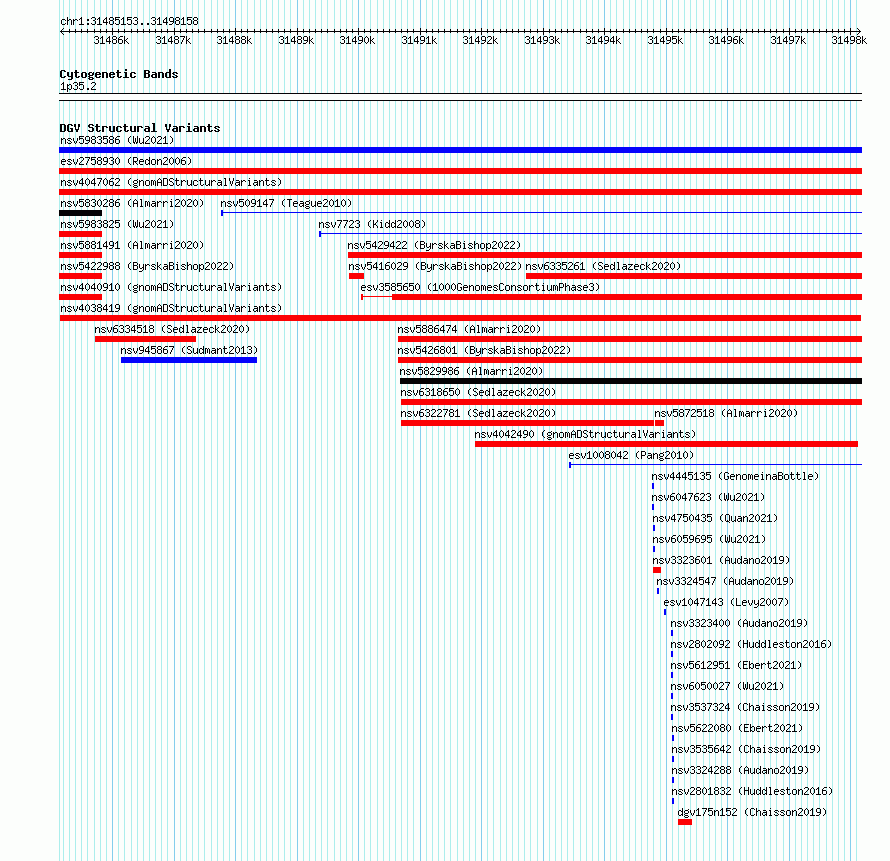Viewport: 890px width, 861px height.
Task: Click nsv6322781 (Sedlazeck2020) label
Action: 478,413
